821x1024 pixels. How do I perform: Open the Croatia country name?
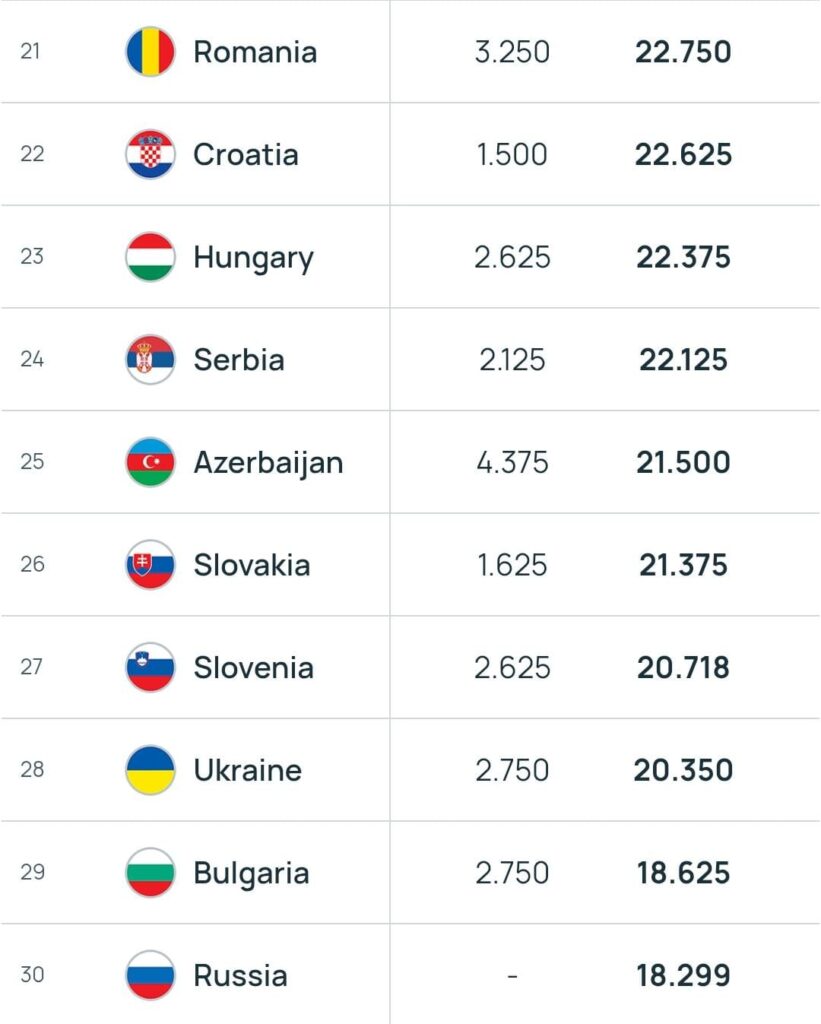click(x=245, y=155)
